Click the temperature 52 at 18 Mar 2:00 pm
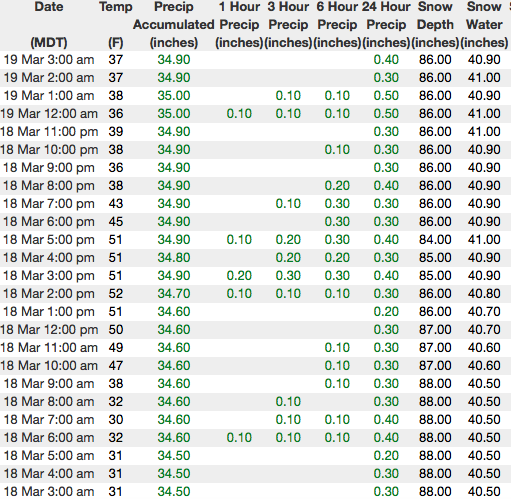Image resolution: width=511 pixels, height=499 pixels. [x=116, y=294]
